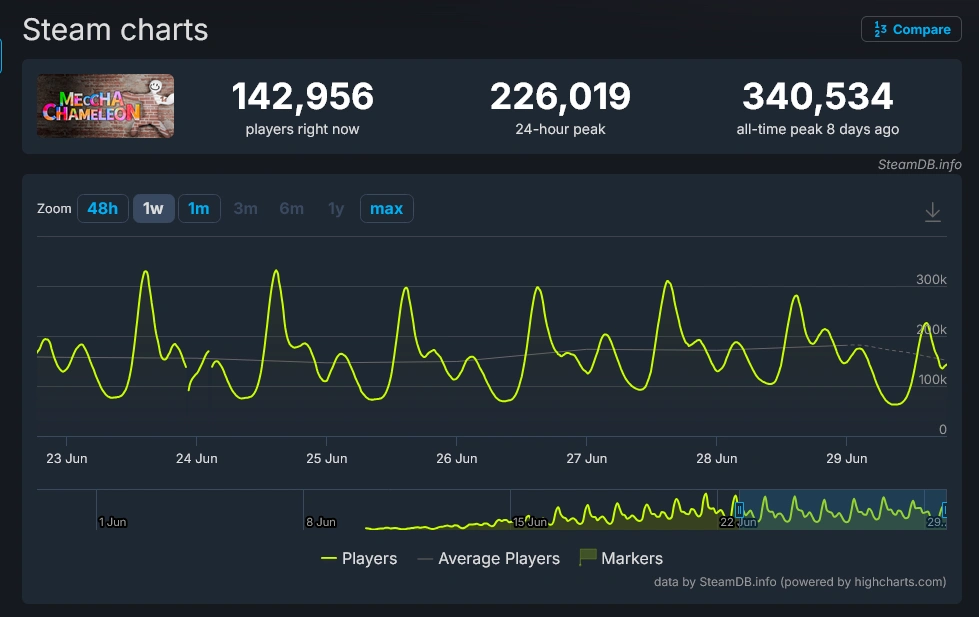Viewport: 979px width, 617px height.
Task: Toggle Markers in the chart legend
Action: point(621,558)
